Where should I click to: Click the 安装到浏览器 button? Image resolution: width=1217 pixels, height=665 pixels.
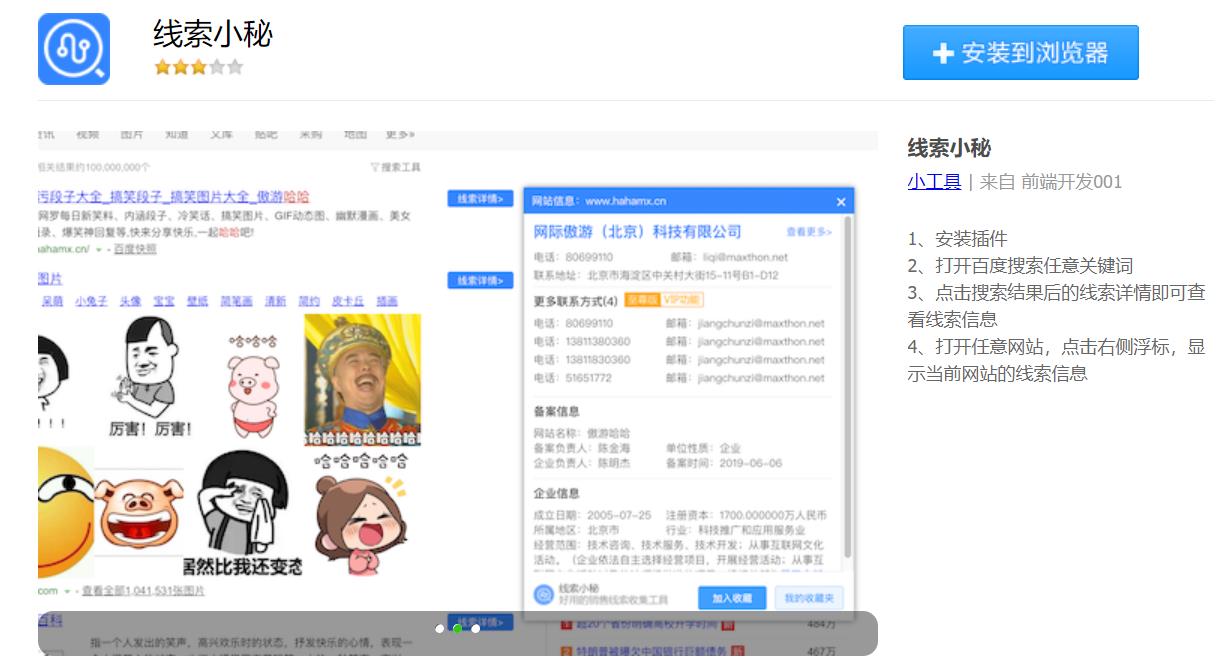pos(1019,53)
